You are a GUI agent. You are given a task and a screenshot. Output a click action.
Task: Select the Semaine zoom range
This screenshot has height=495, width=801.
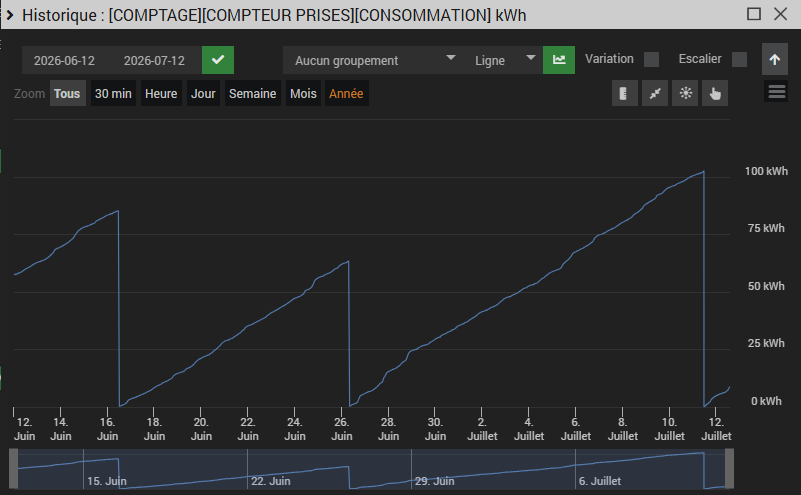252,93
